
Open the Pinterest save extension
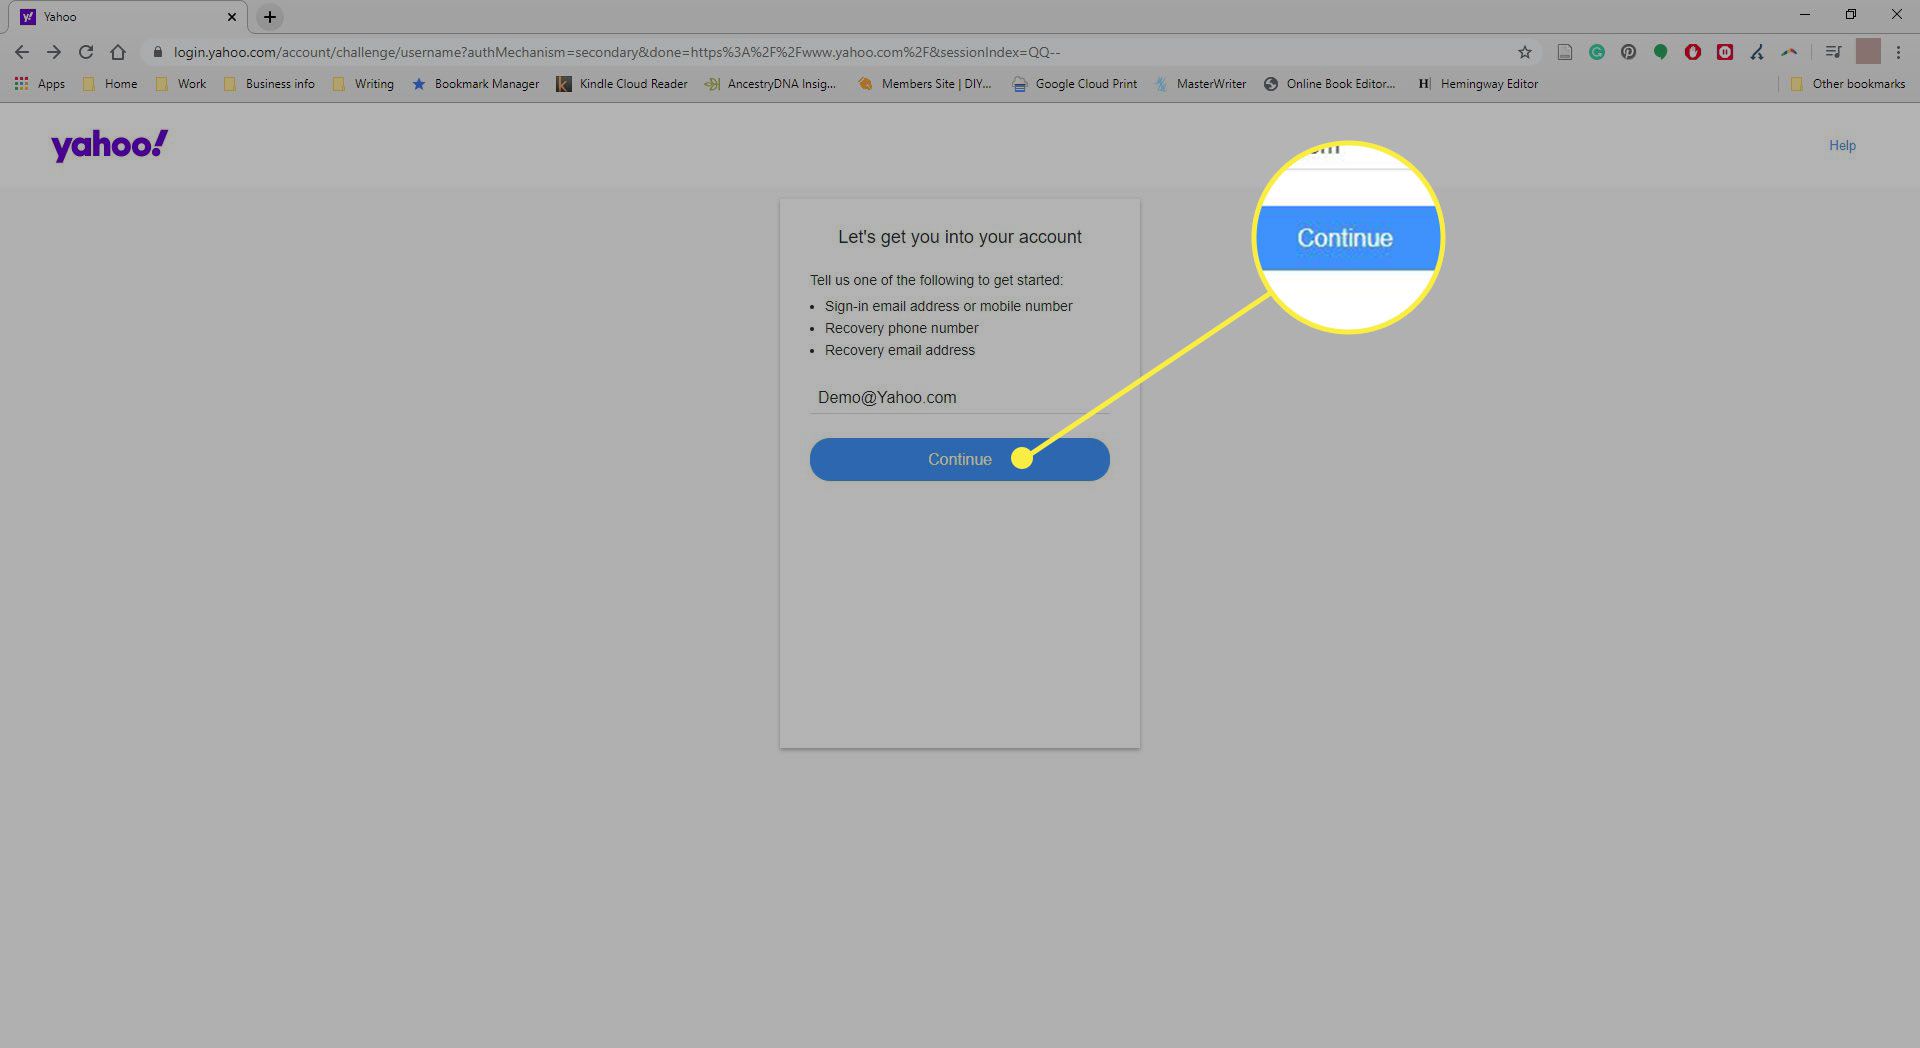tap(1629, 52)
